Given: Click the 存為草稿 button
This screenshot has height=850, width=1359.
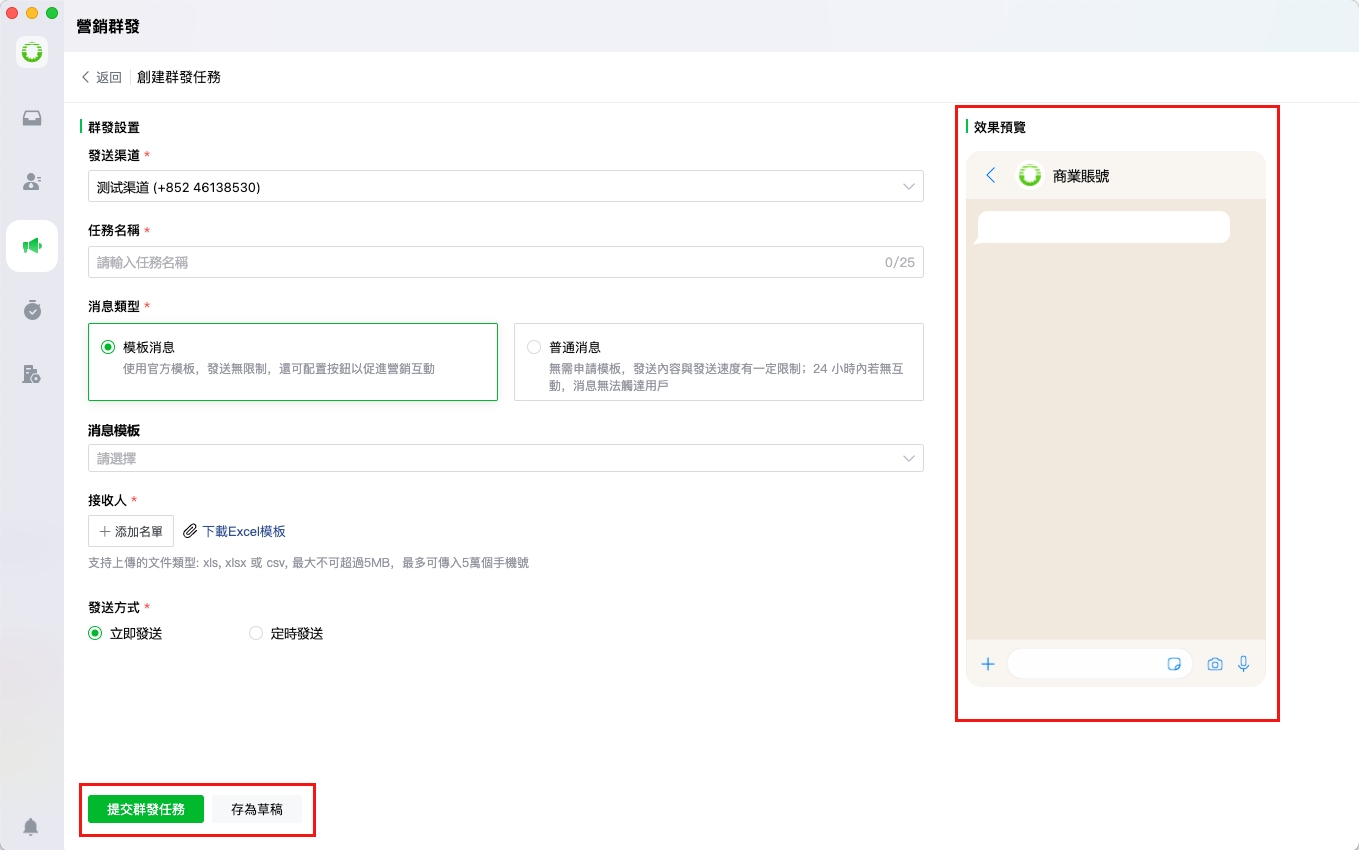Looking at the screenshot, I should click(257, 809).
